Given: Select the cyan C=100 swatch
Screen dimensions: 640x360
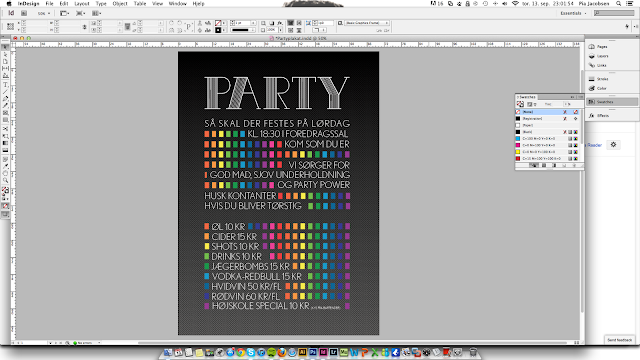Looking at the screenshot, I should tap(548, 138).
